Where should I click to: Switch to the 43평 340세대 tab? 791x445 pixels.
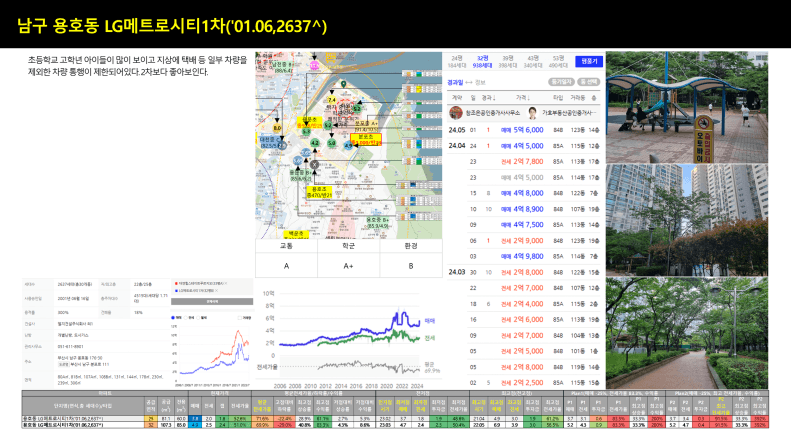533,62
